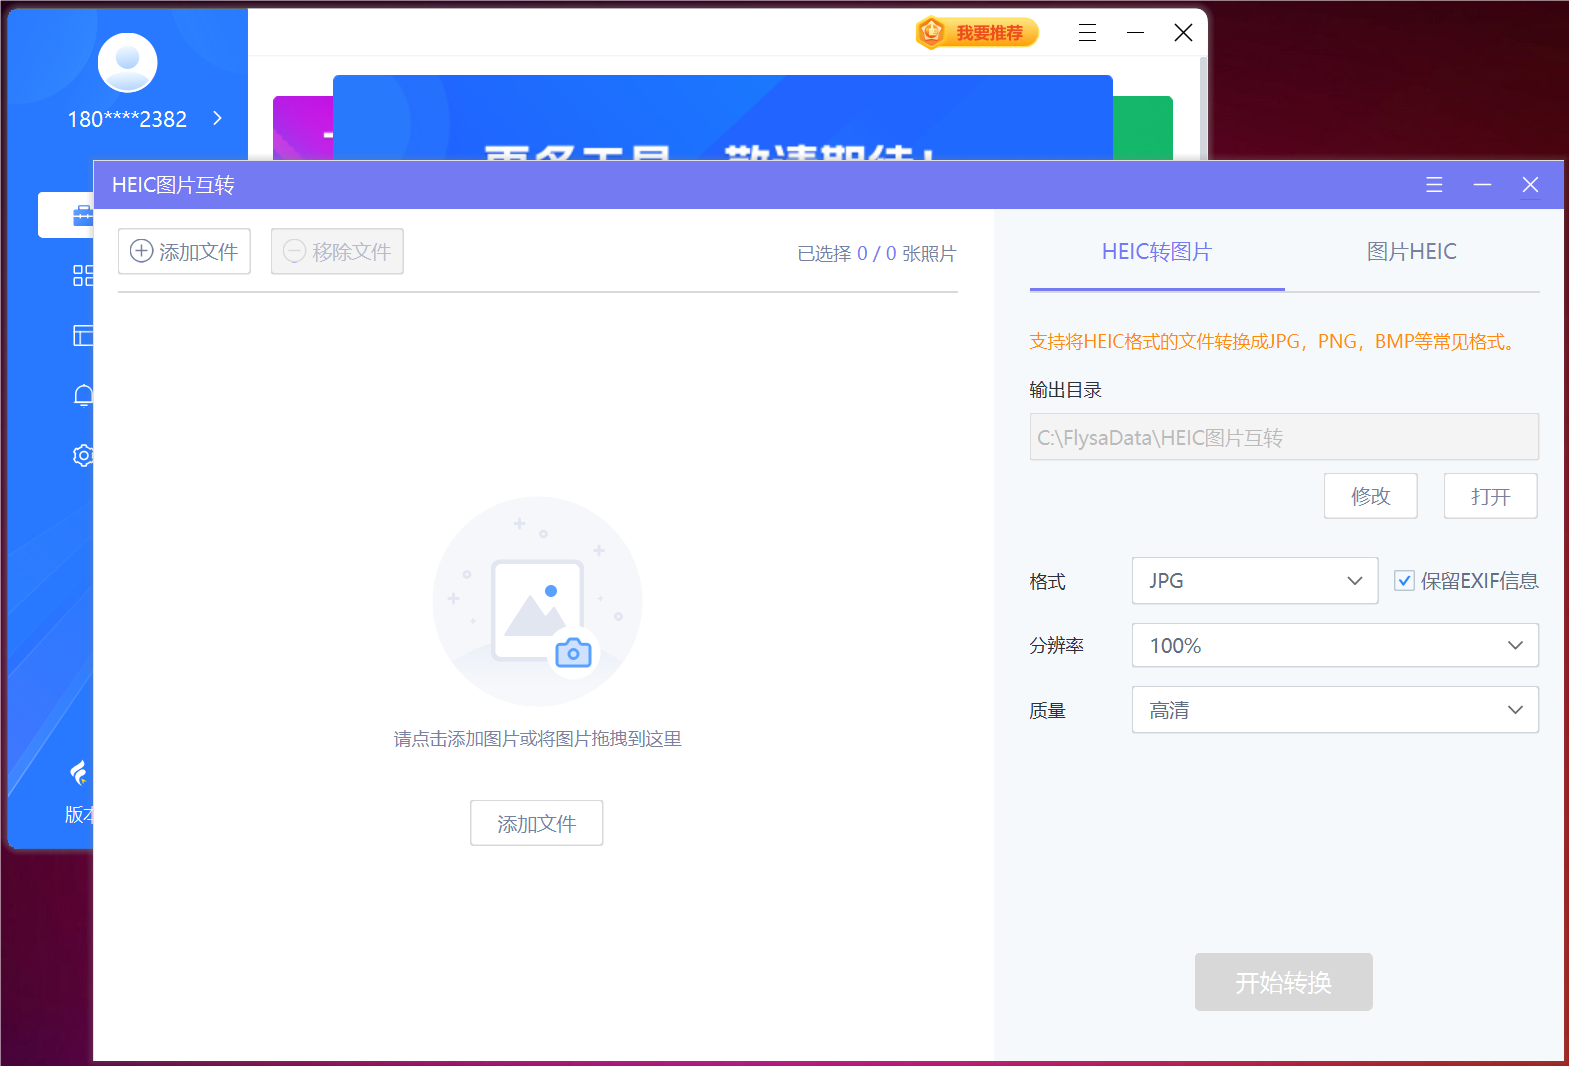Click the orange HEIC format support notice text

click(x=1275, y=342)
